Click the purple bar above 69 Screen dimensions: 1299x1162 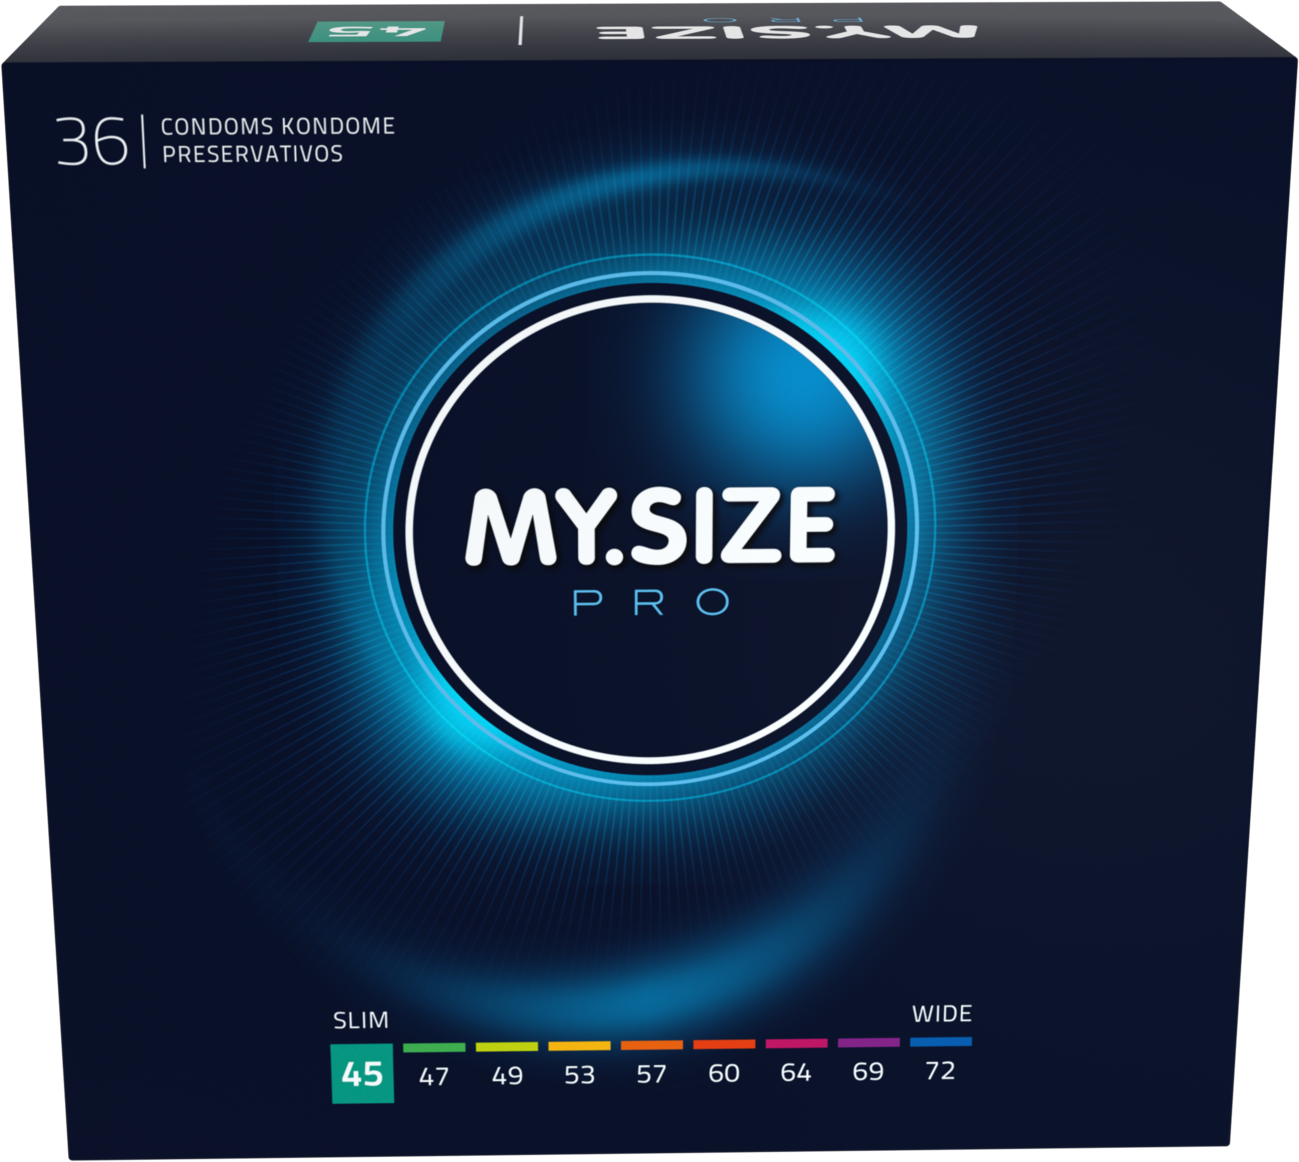point(868,1042)
